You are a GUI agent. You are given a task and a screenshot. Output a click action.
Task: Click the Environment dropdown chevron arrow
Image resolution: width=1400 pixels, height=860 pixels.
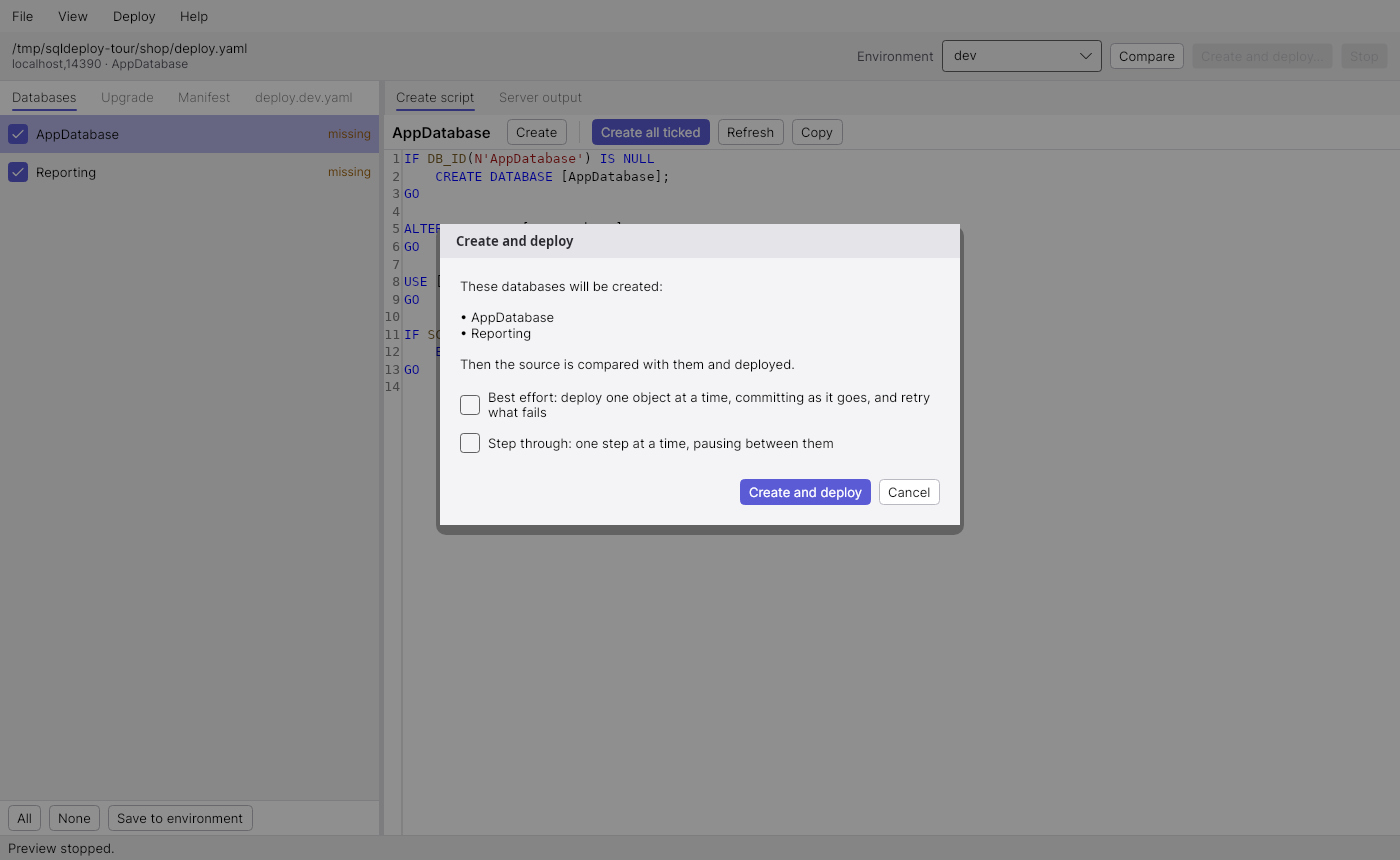coord(1086,56)
